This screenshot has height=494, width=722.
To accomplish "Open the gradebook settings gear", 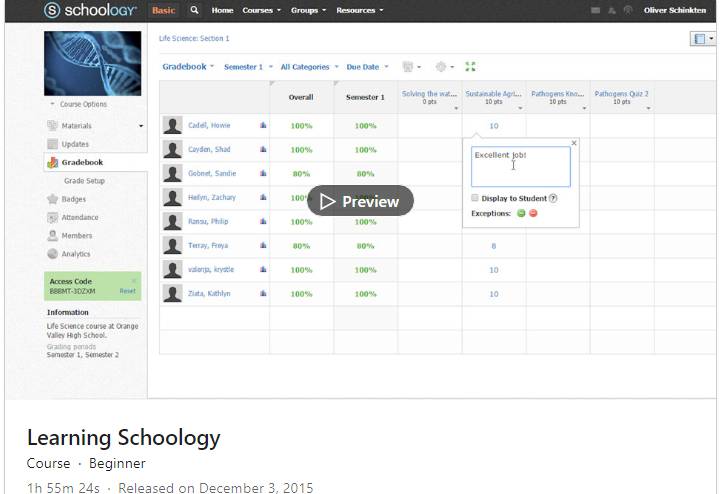I will click(441, 67).
